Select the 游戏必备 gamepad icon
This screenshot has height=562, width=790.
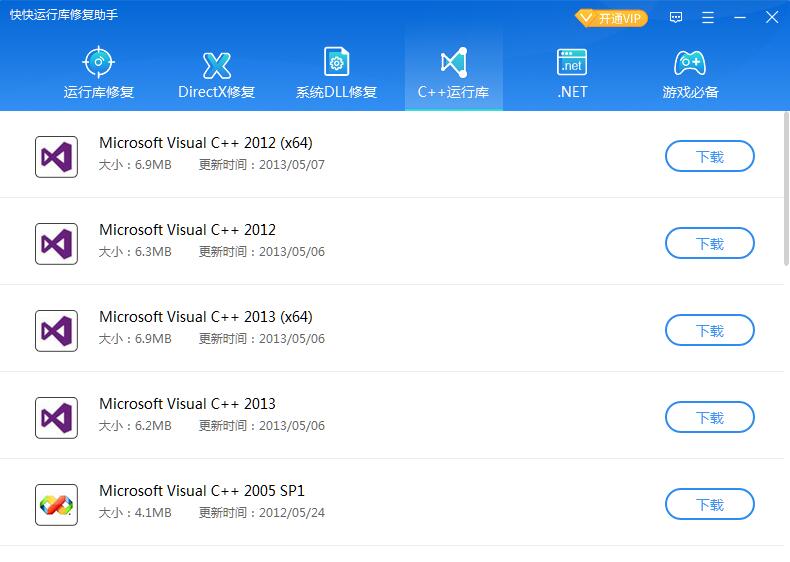(690, 63)
